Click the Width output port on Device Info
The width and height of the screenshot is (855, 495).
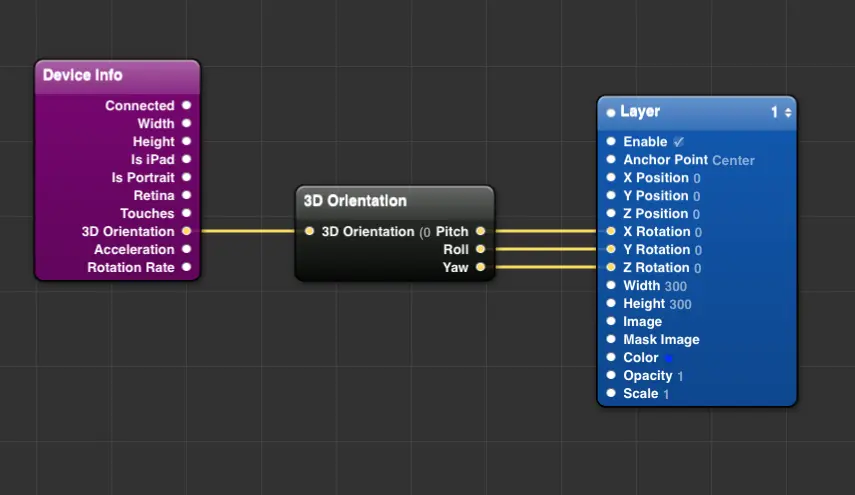[x=186, y=123]
